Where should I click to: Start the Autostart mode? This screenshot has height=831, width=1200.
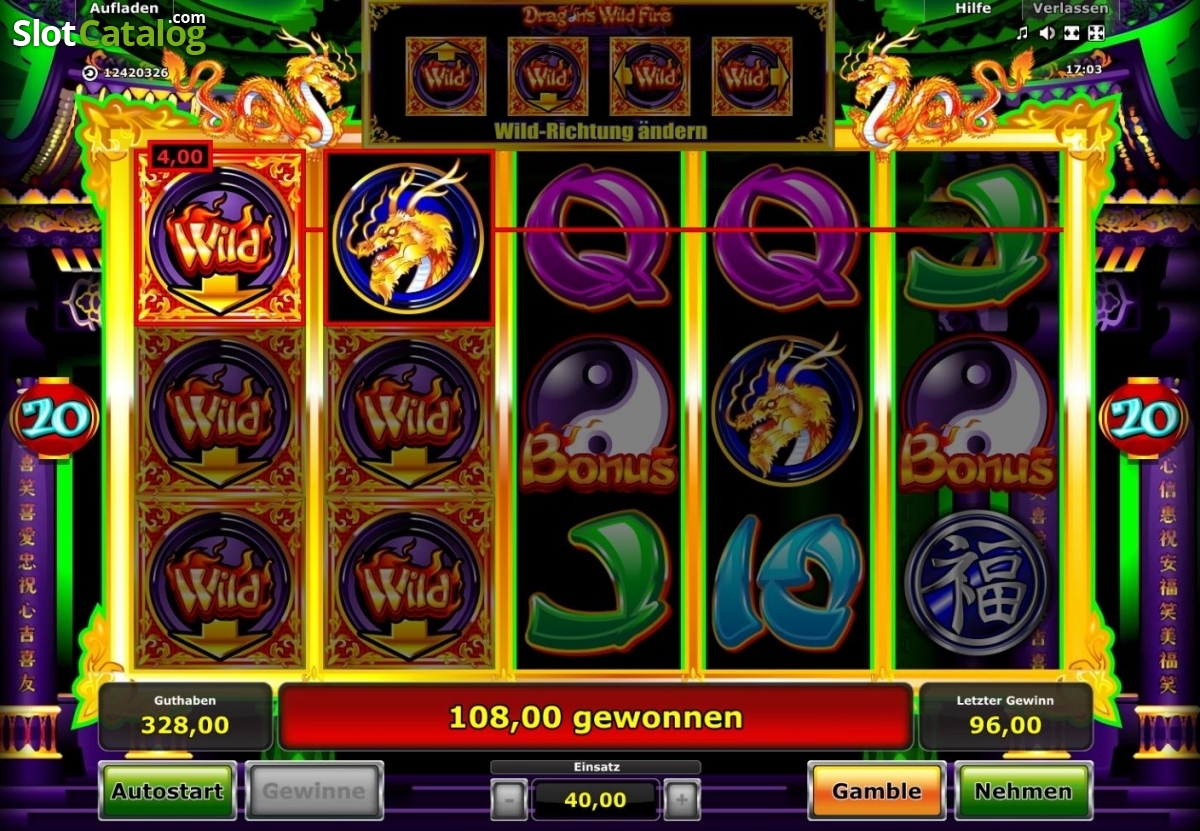(167, 791)
